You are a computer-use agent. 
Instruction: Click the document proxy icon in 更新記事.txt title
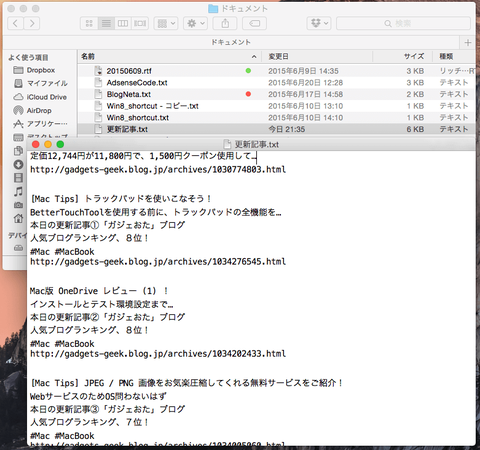[227, 144]
